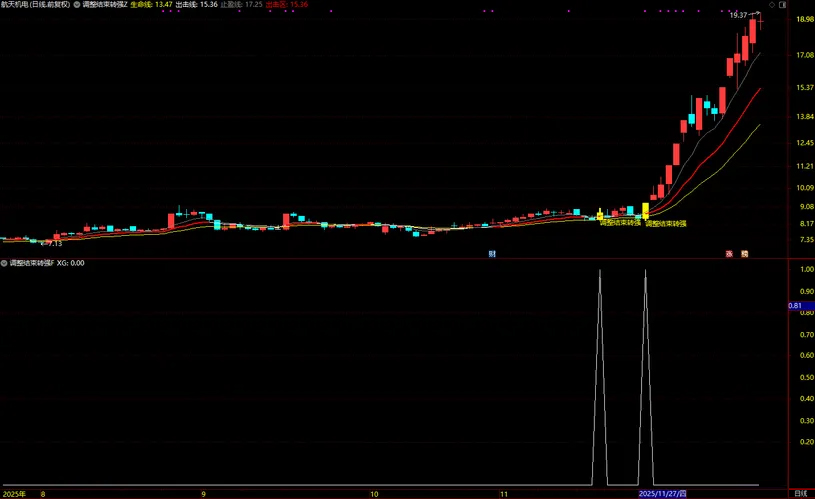Select the 调整结束转强Z main indicator name

tap(105, 5)
